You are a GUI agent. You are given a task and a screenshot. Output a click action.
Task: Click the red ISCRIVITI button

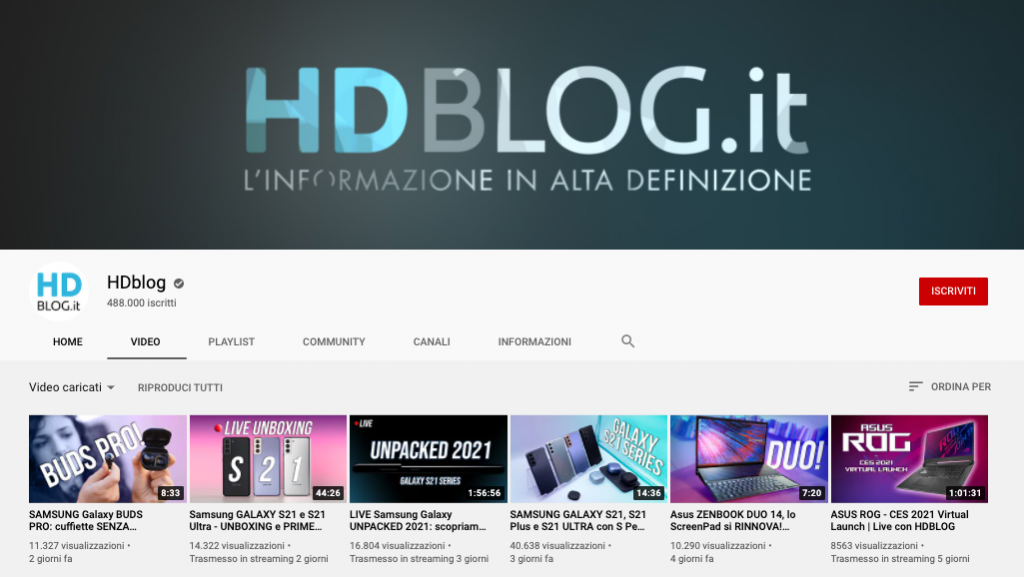tap(952, 291)
